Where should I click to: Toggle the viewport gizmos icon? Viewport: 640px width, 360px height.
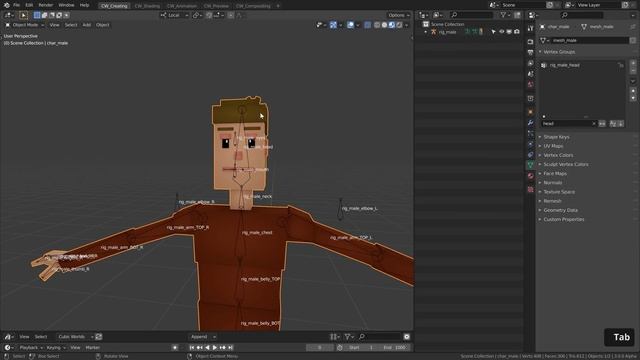333,25
